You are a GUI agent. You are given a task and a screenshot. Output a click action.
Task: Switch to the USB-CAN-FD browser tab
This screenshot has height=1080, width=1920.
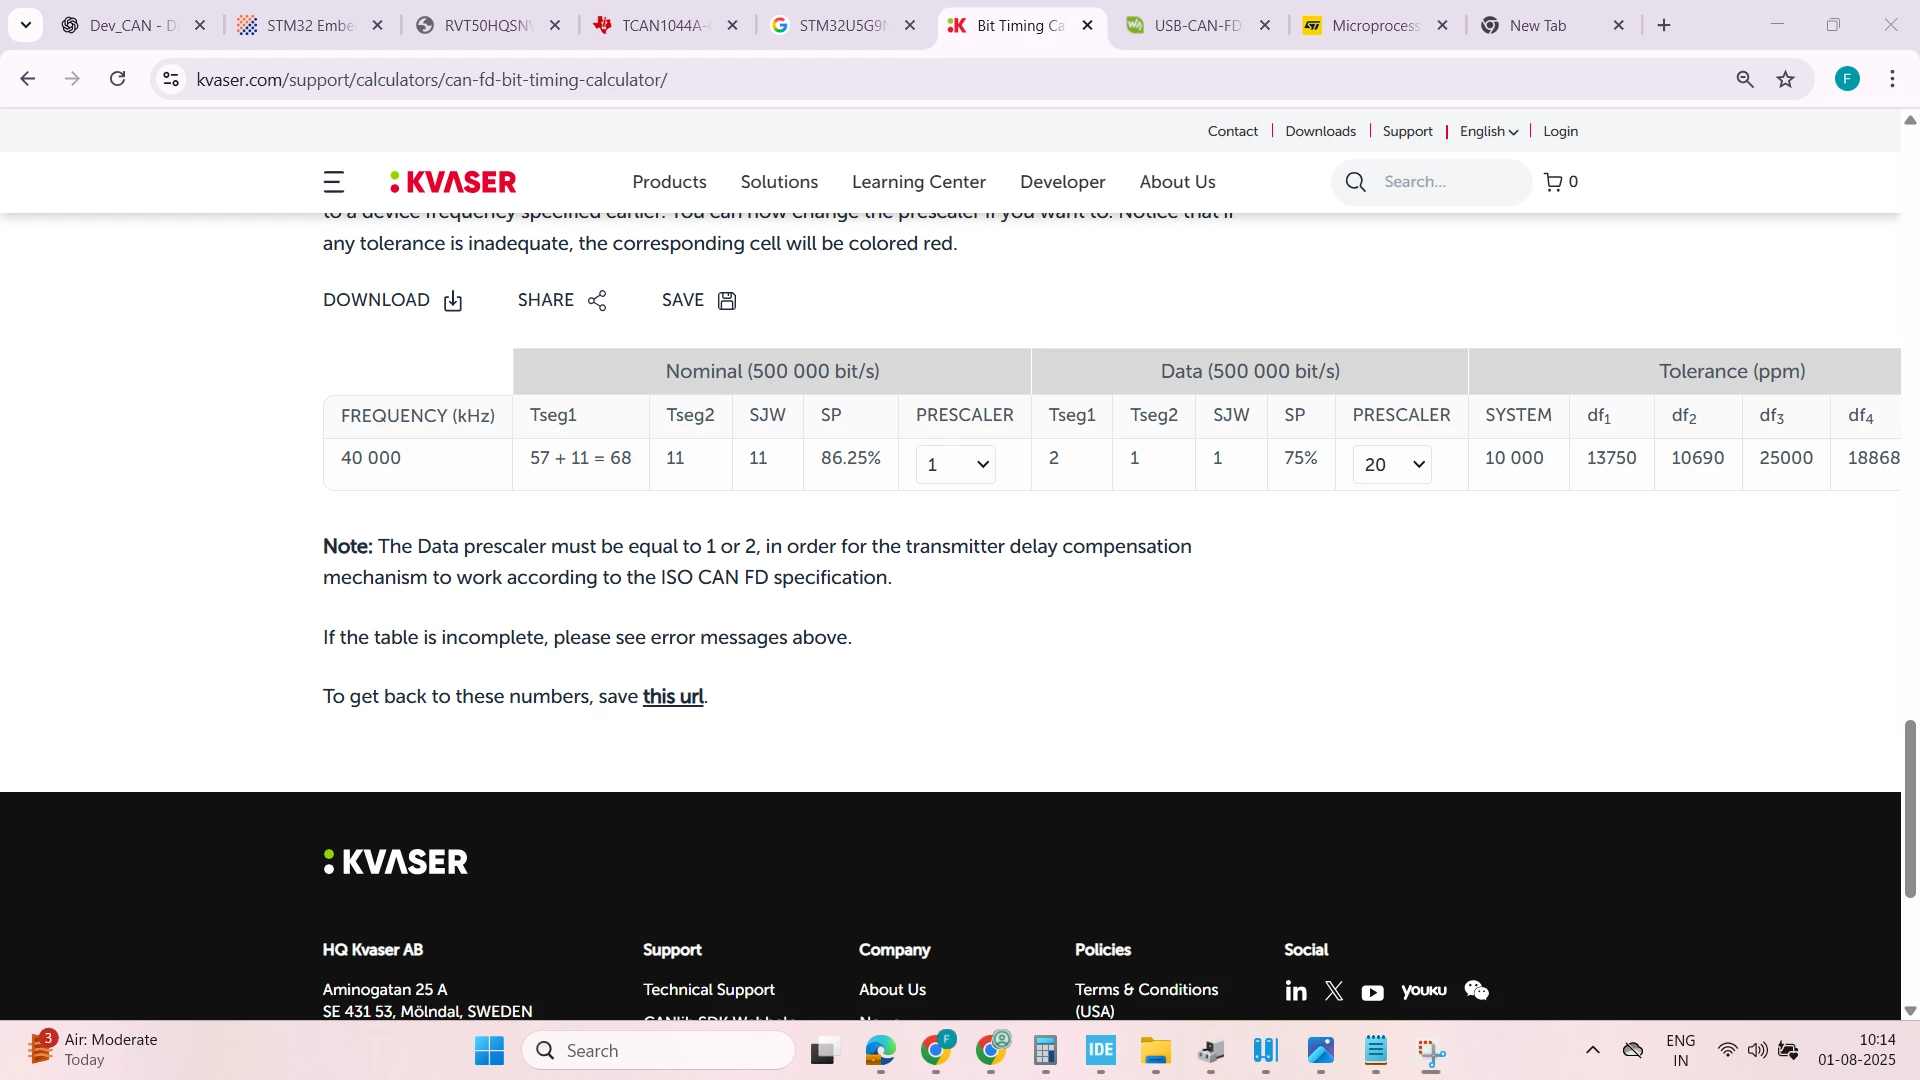pyautogui.click(x=1198, y=26)
